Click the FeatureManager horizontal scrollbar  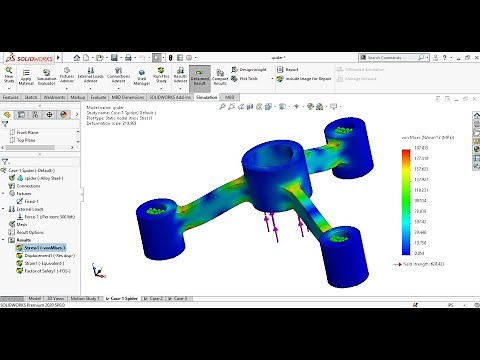30,147
